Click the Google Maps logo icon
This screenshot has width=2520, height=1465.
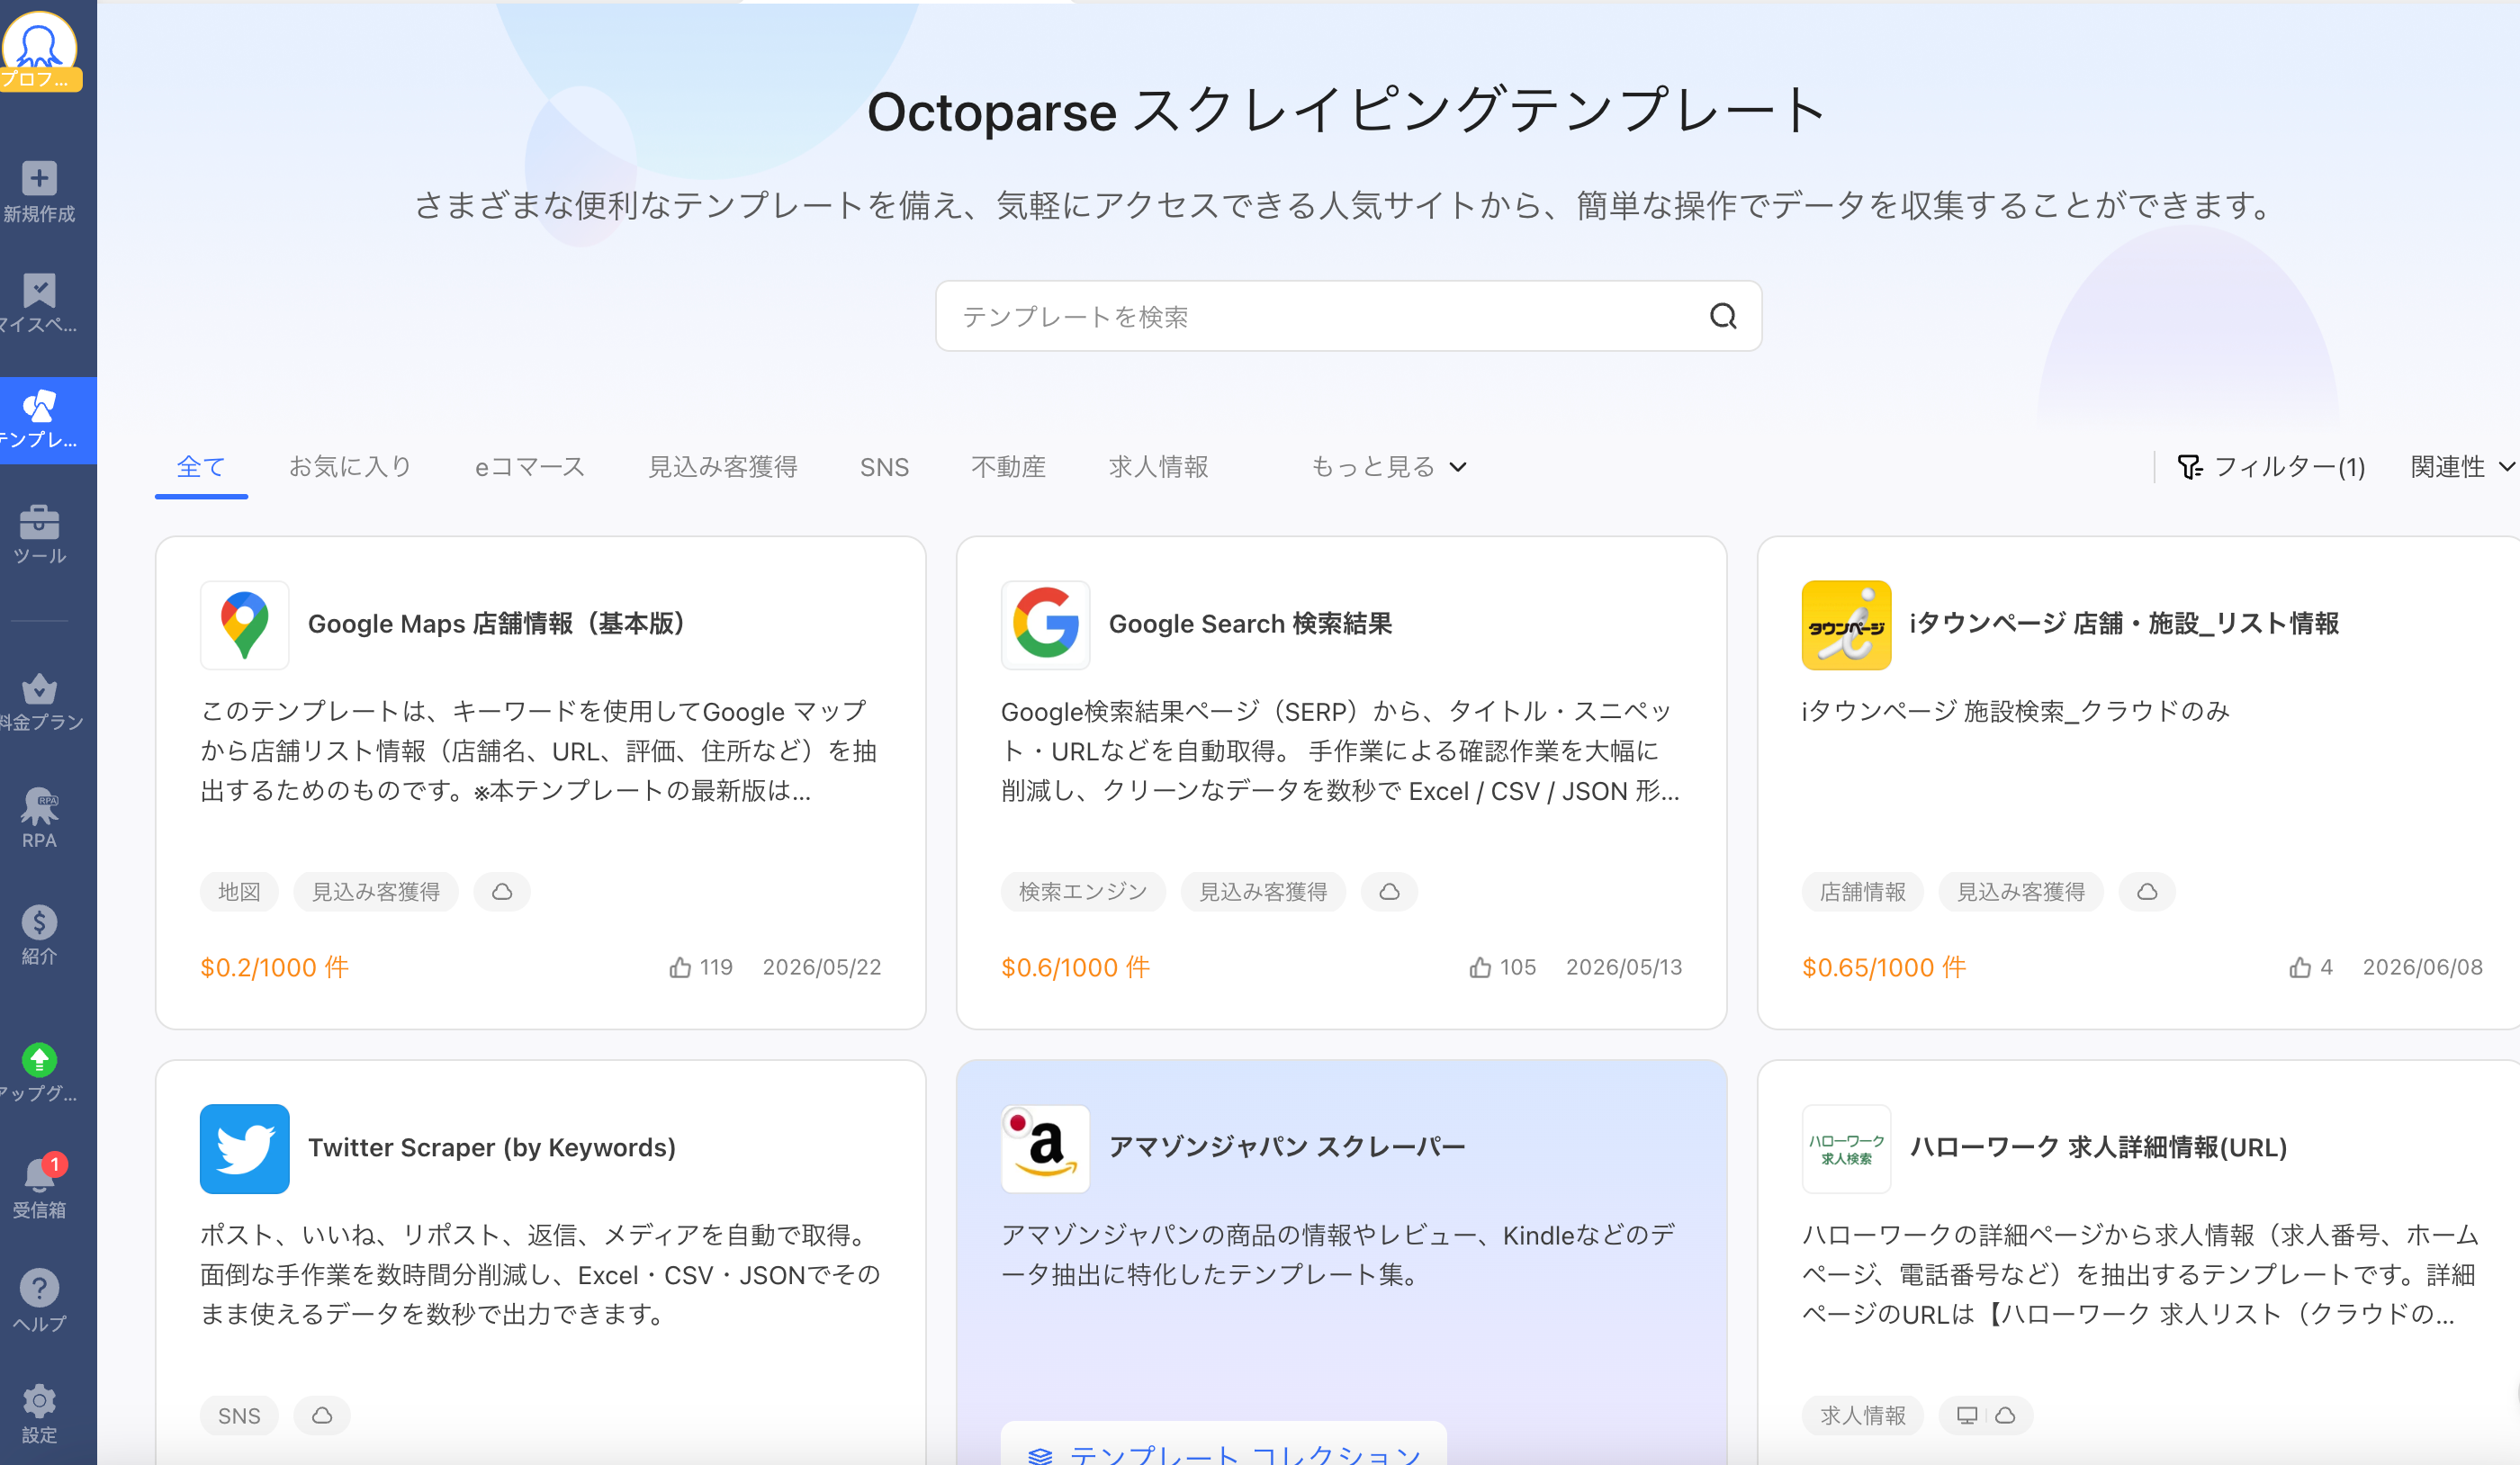(245, 625)
